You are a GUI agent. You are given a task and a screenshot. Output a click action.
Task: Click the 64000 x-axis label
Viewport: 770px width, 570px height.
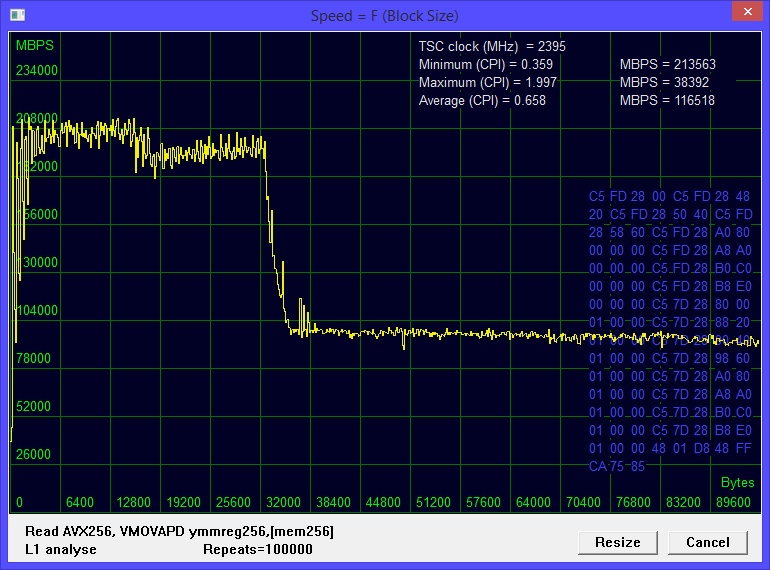(x=533, y=503)
